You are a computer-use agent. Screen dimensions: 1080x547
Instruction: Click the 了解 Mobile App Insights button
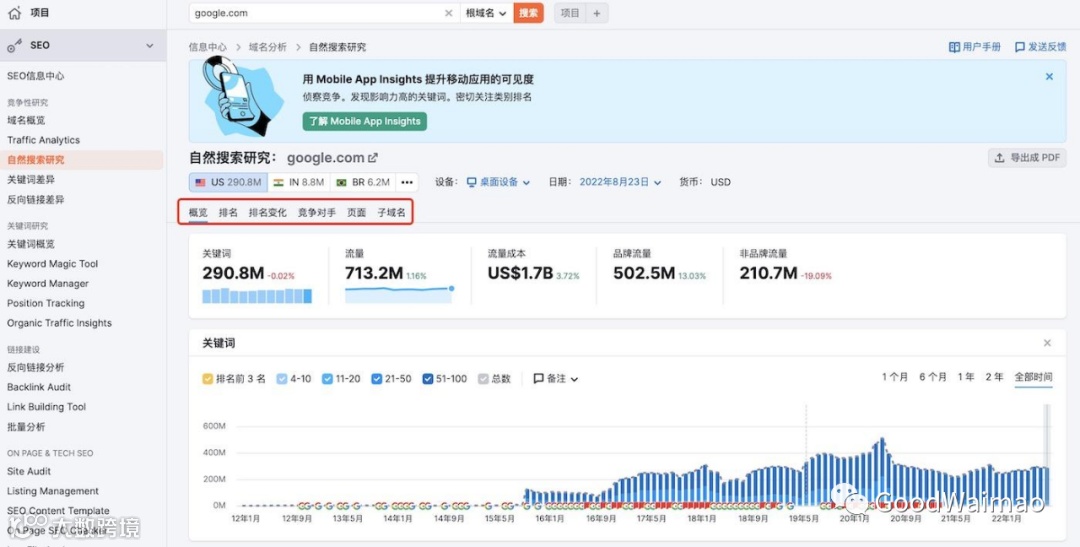tap(365, 121)
